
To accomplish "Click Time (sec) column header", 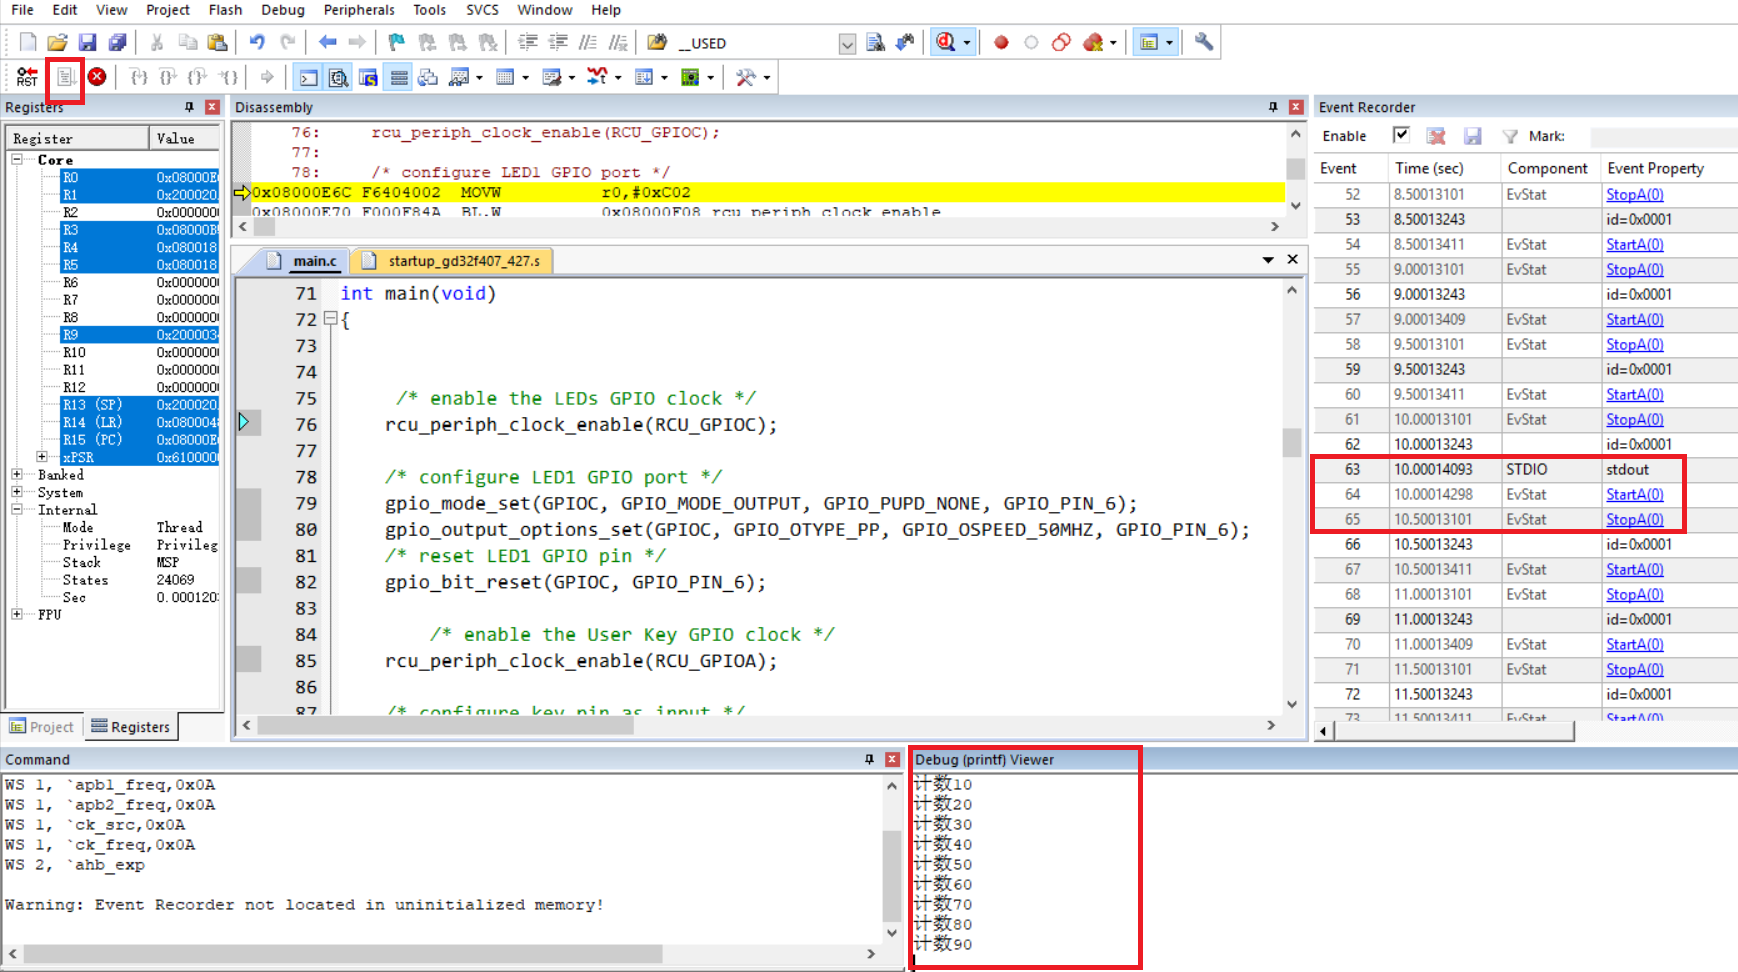I will click(1444, 168).
